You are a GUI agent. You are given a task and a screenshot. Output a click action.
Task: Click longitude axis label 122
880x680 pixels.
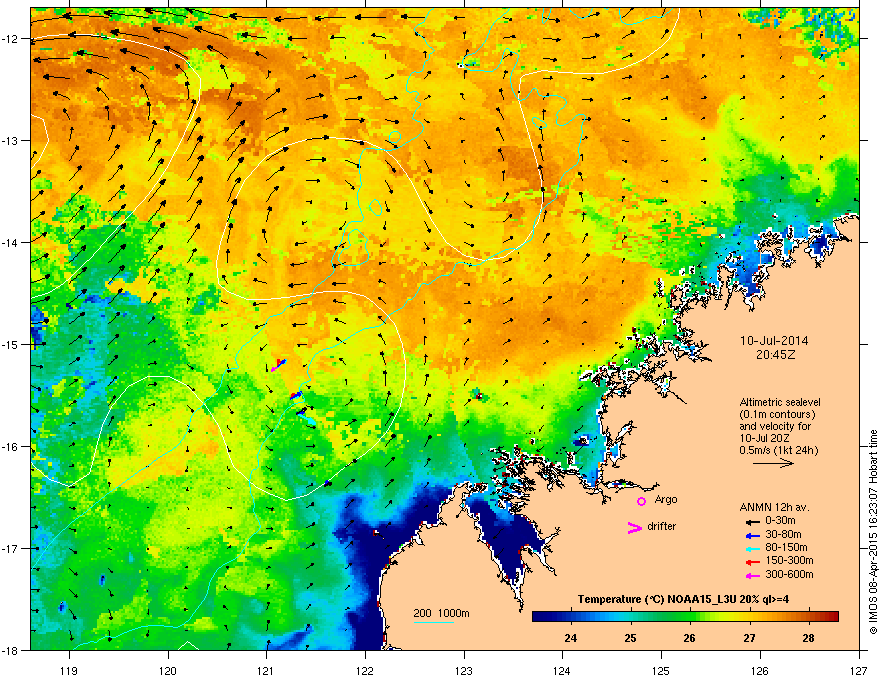tap(365, 670)
